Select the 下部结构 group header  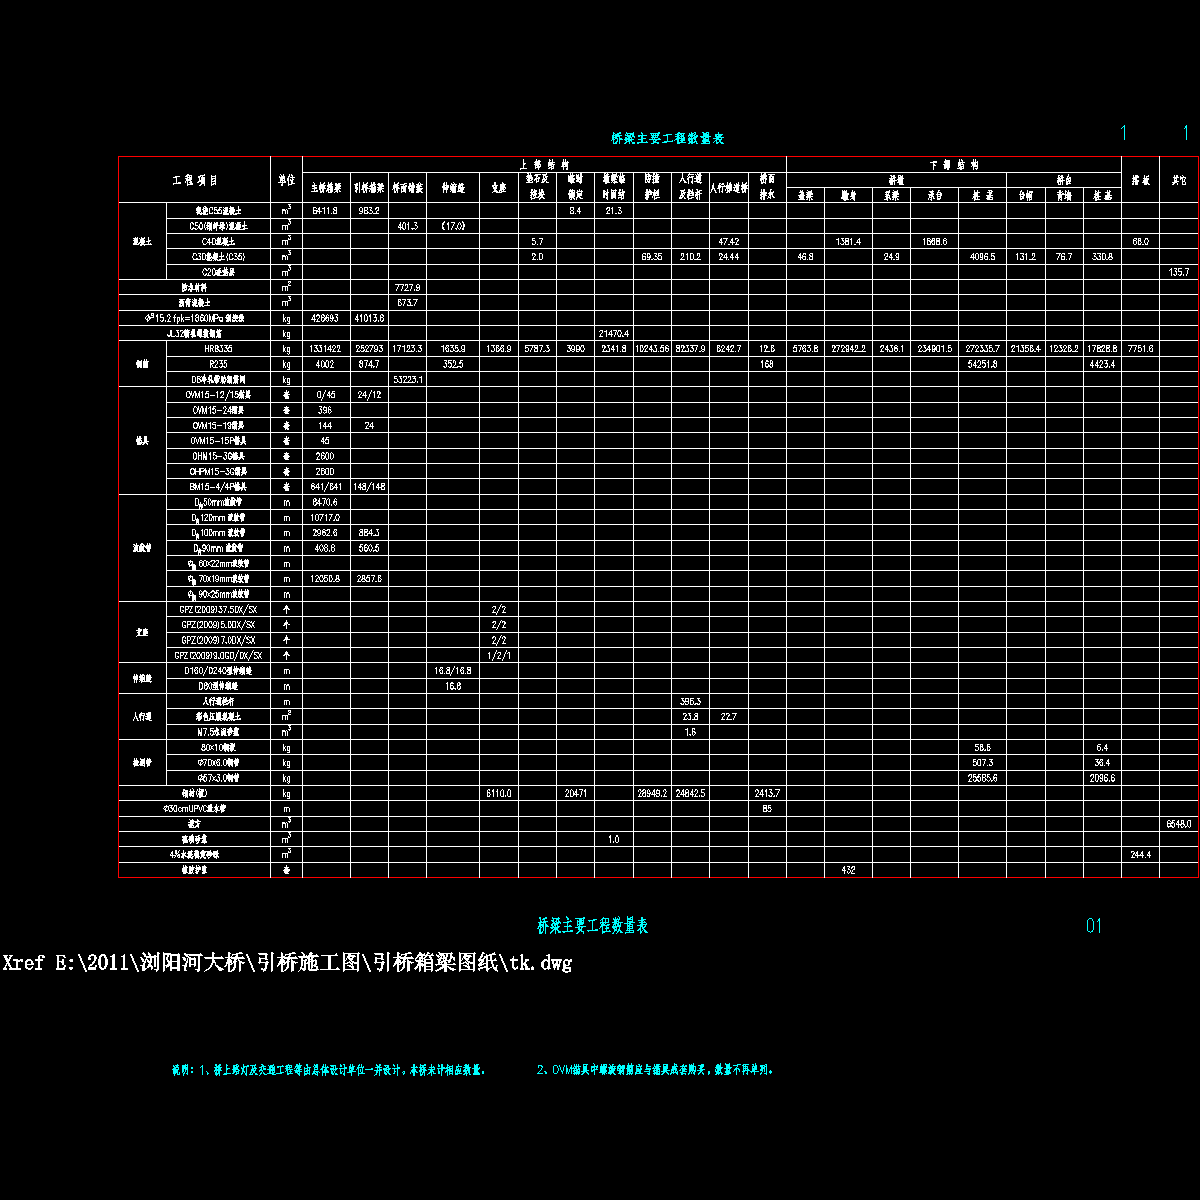pyautogui.click(x=954, y=164)
